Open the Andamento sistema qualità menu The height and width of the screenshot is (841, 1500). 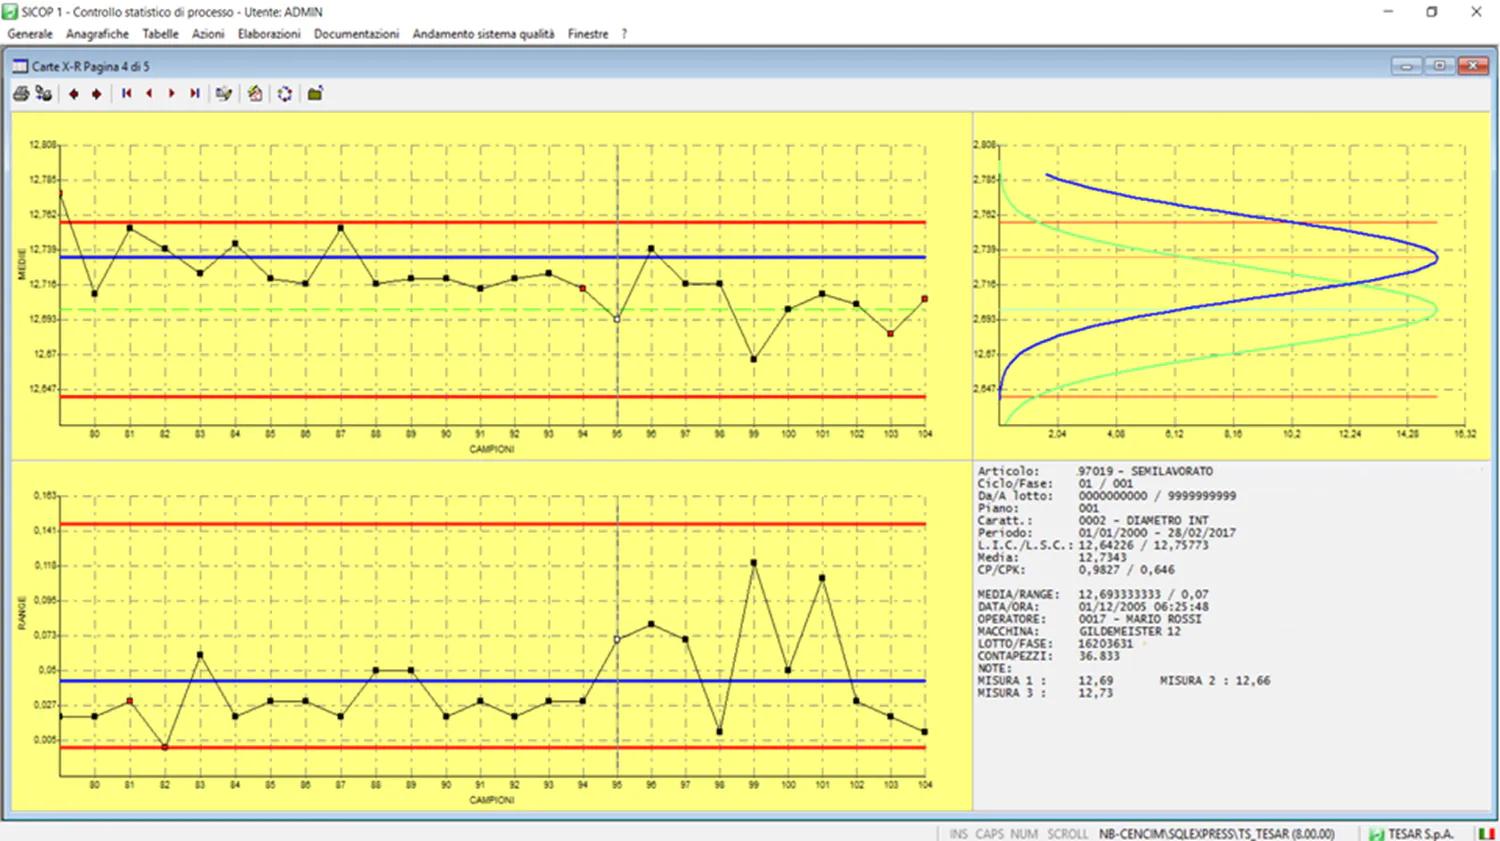pos(483,34)
